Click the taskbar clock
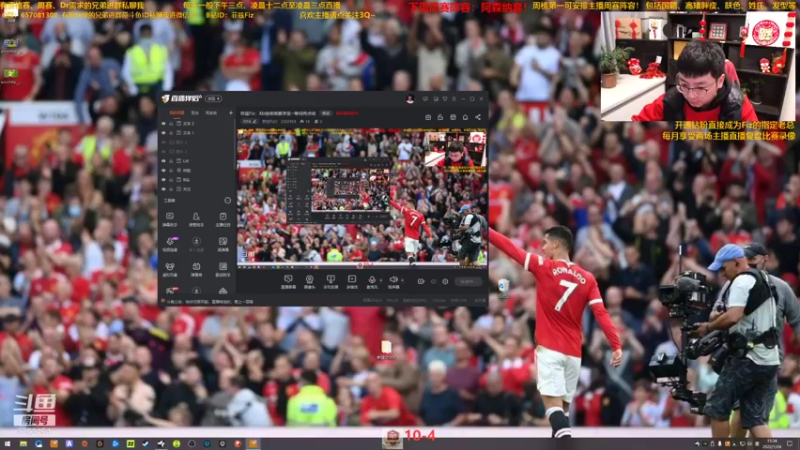Image resolution: width=800 pixels, height=450 pixels. coord(772,443)
